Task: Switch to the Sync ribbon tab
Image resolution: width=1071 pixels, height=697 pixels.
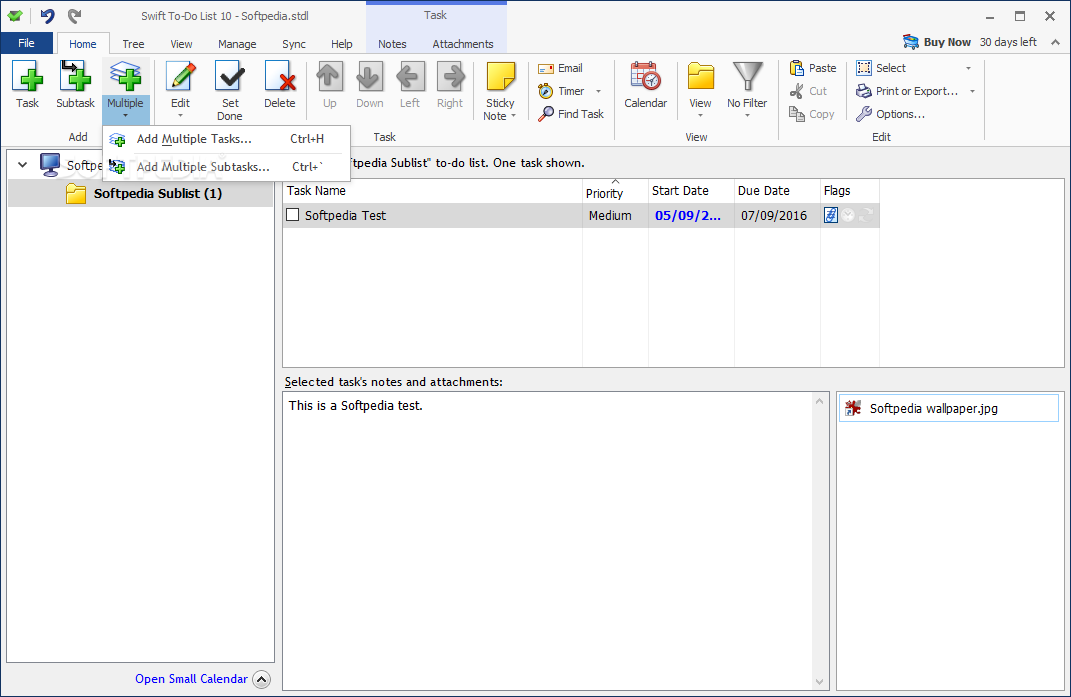Action: pos(294,44)
